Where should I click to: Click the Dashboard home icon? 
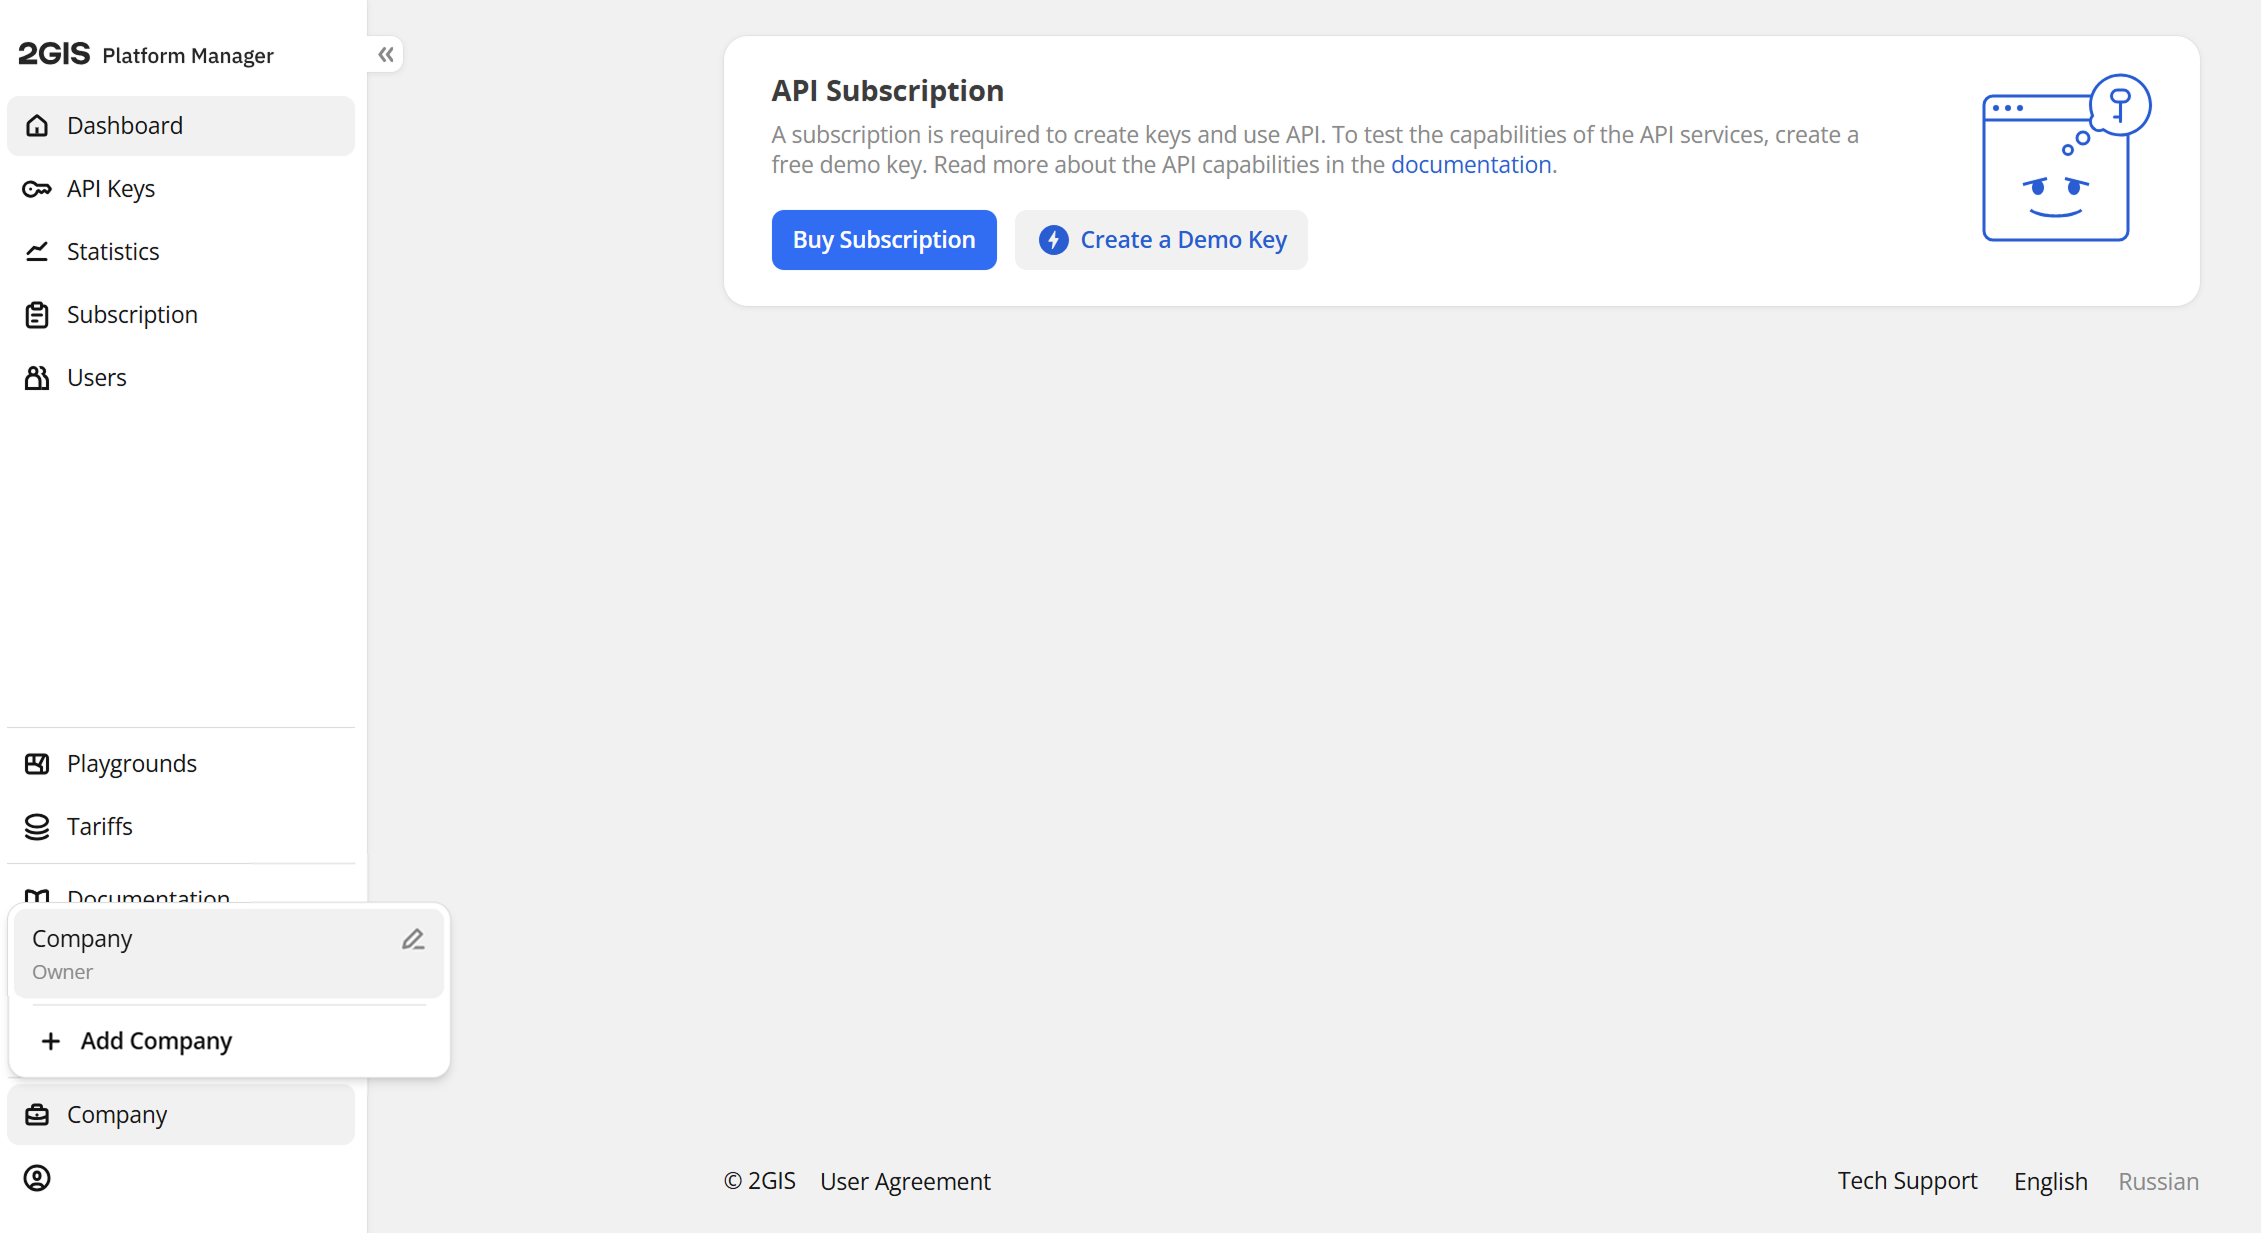coord(37,126)
